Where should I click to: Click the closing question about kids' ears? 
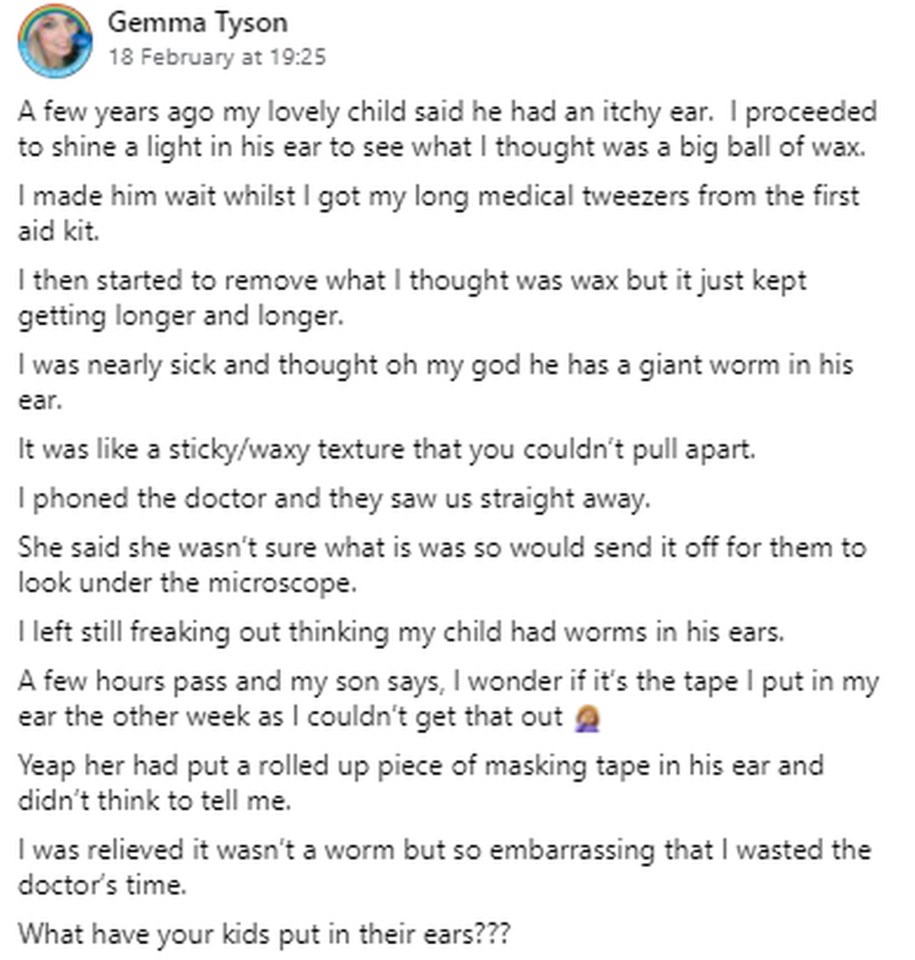click(265, 935)
